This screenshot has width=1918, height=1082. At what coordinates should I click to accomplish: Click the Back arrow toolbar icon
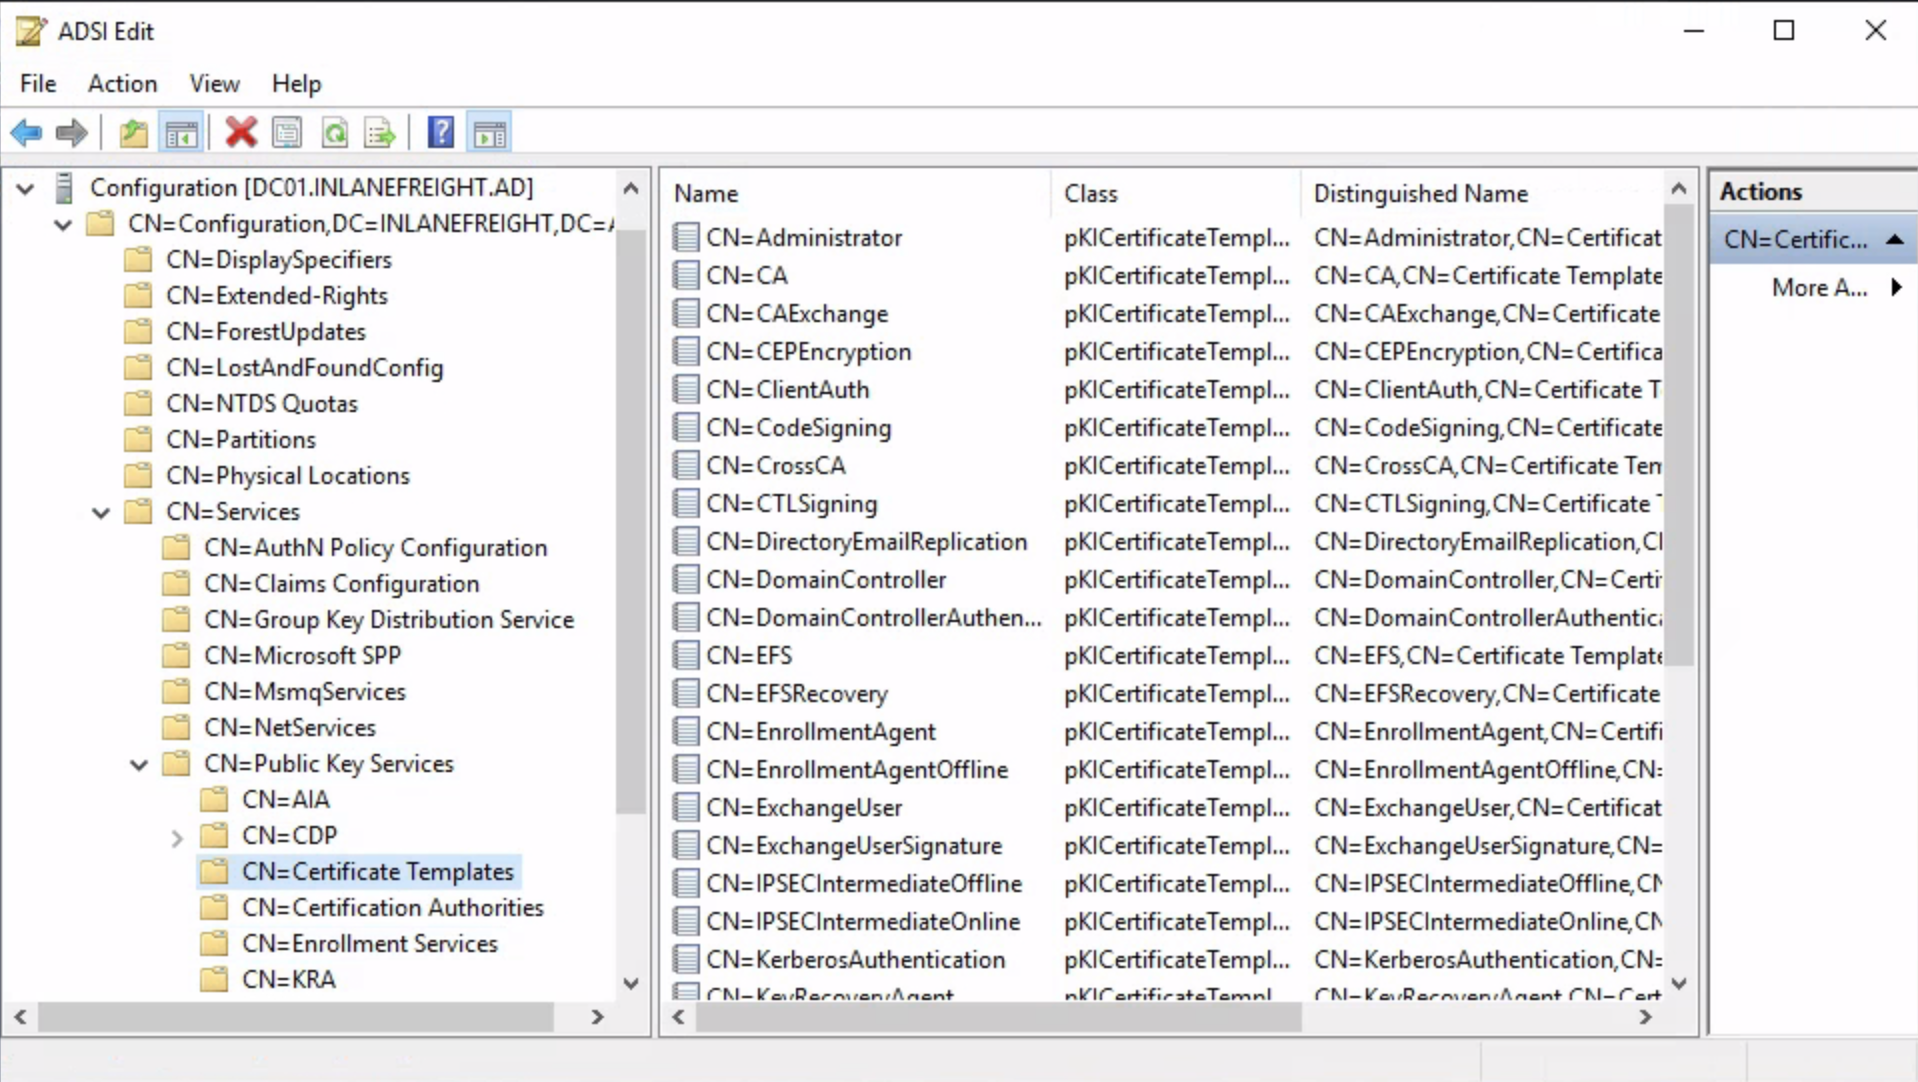pyautogui.click(x=26, y=133)
